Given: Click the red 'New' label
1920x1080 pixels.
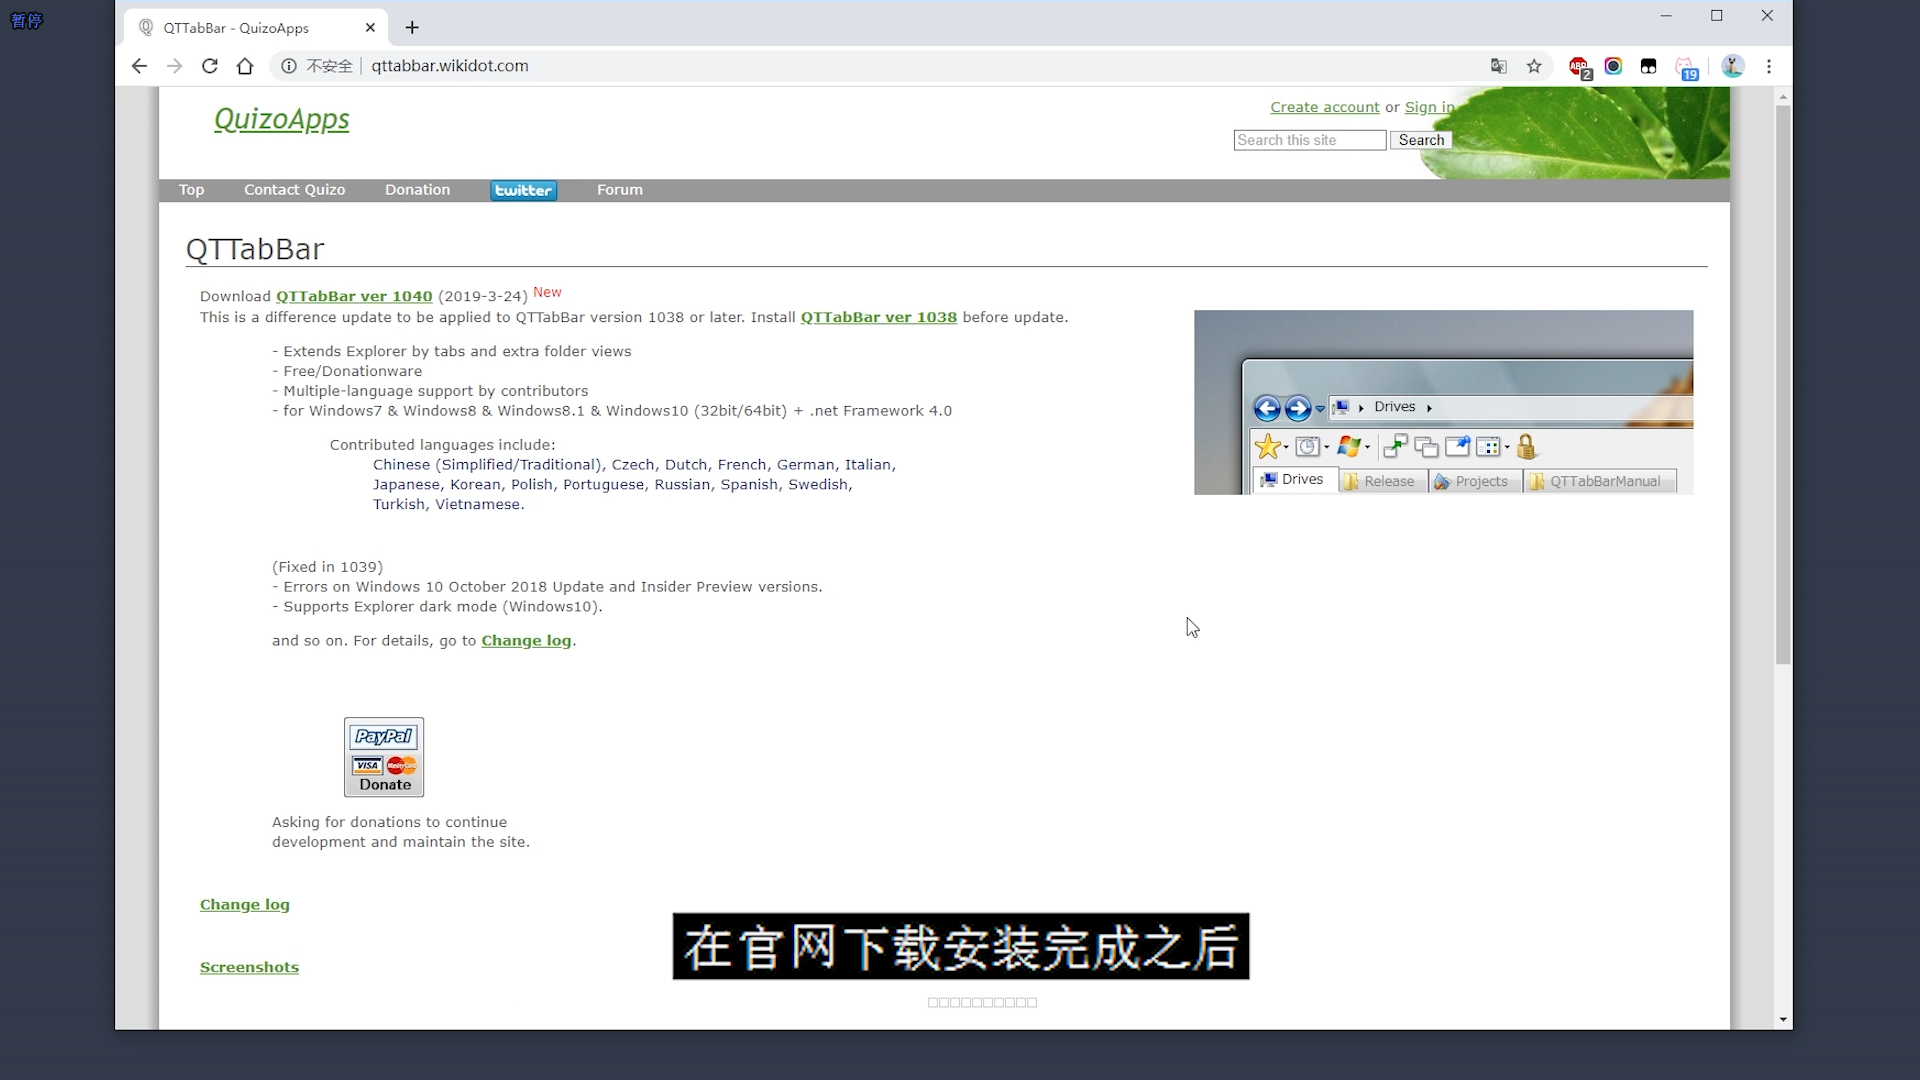Looking at the screenshot, I should (x=547, y=292).
